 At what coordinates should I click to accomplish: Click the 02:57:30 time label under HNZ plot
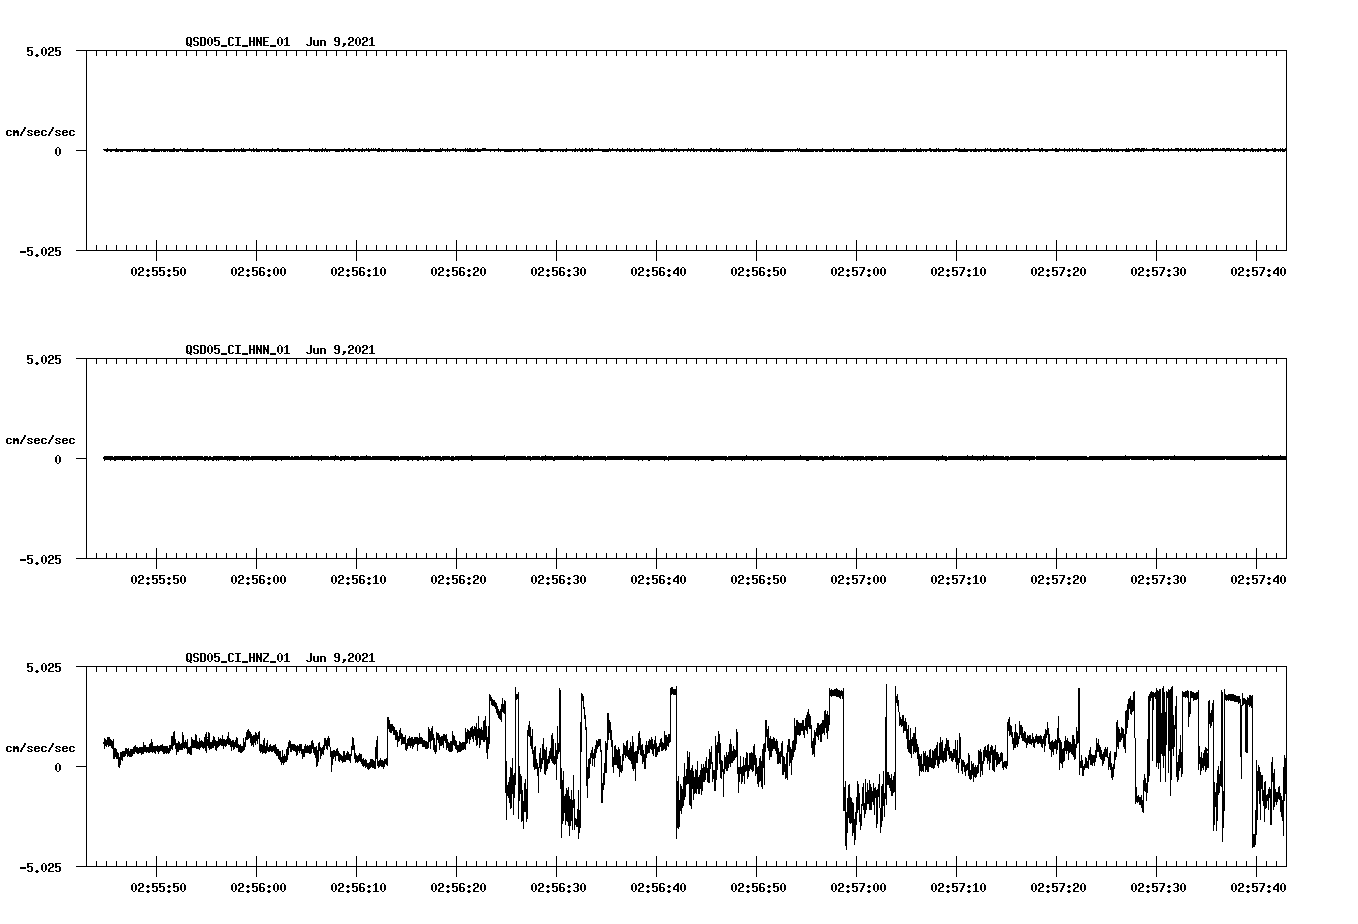1158,887
